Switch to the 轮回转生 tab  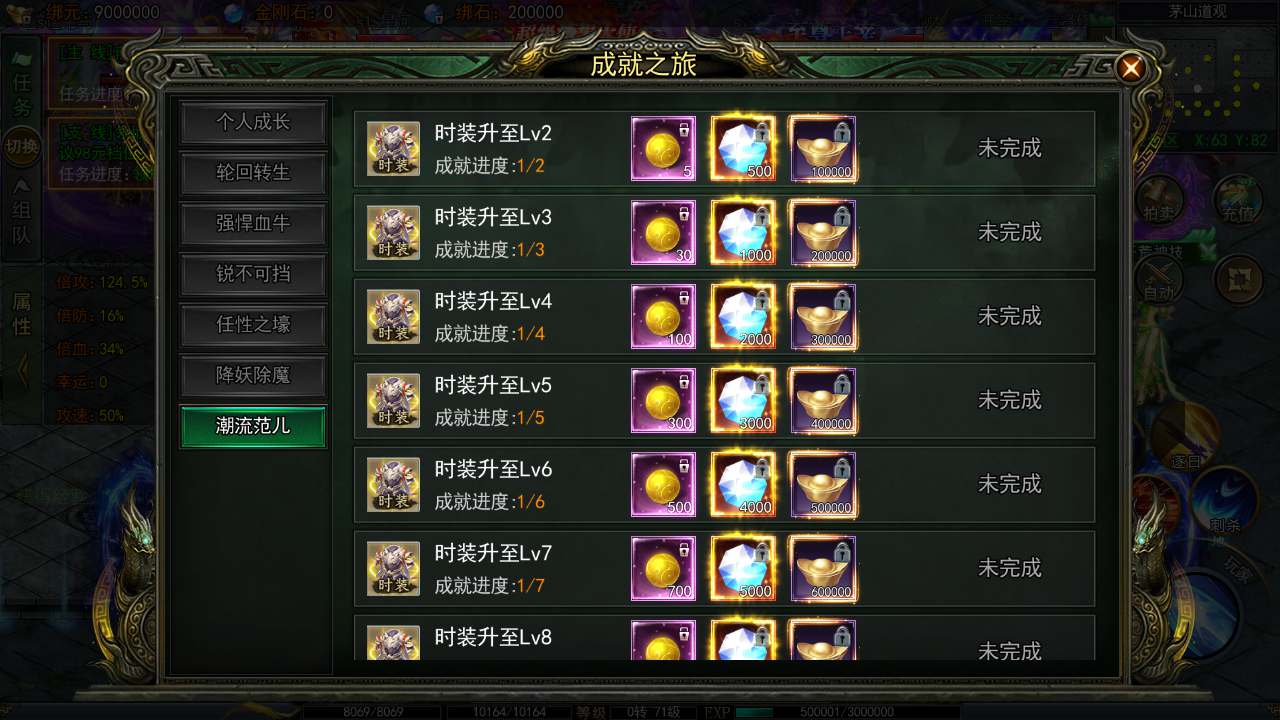tap(253, 173)
